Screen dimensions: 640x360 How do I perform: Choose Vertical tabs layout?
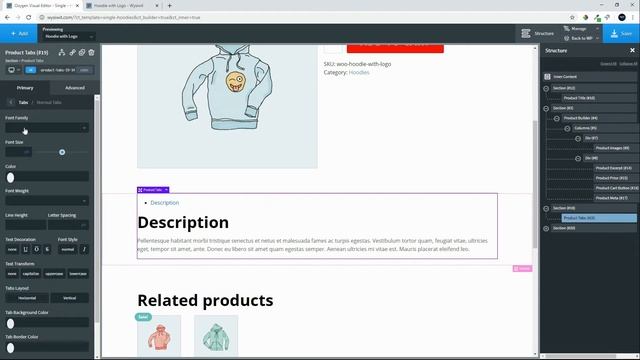(69, 298)
